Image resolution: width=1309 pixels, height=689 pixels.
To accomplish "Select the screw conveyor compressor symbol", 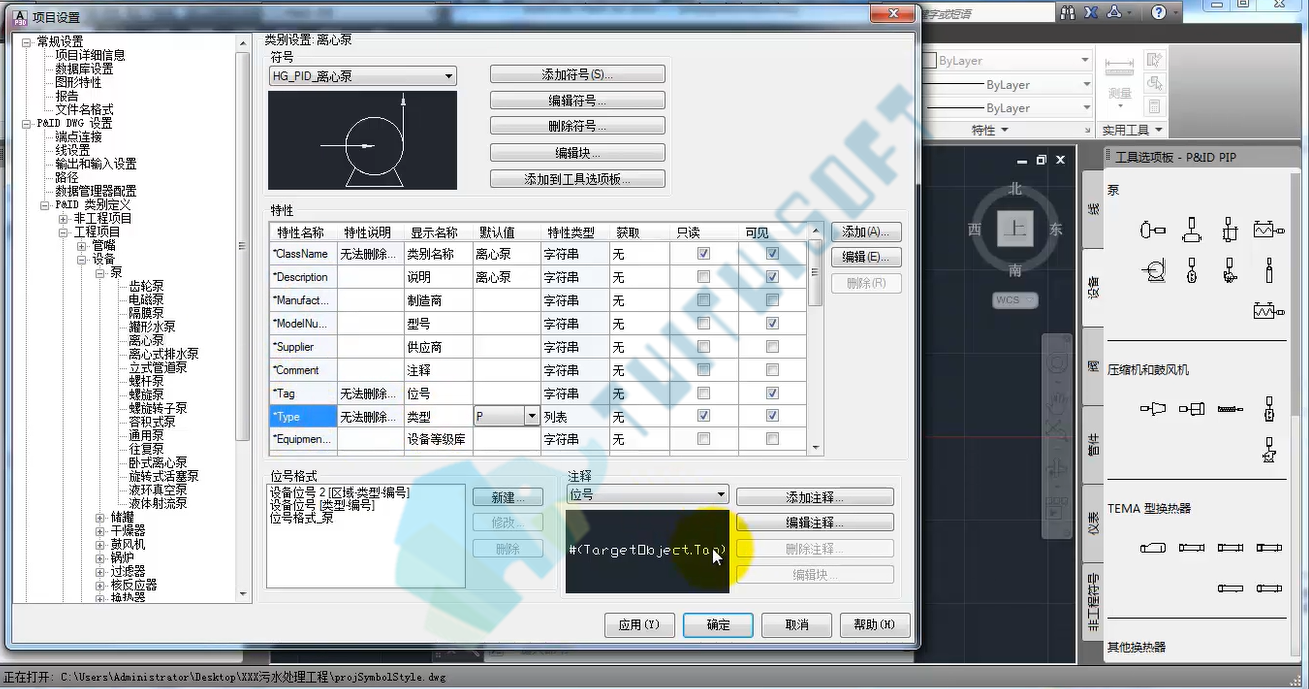I will pyautogui.click(x=1230, y=408).
